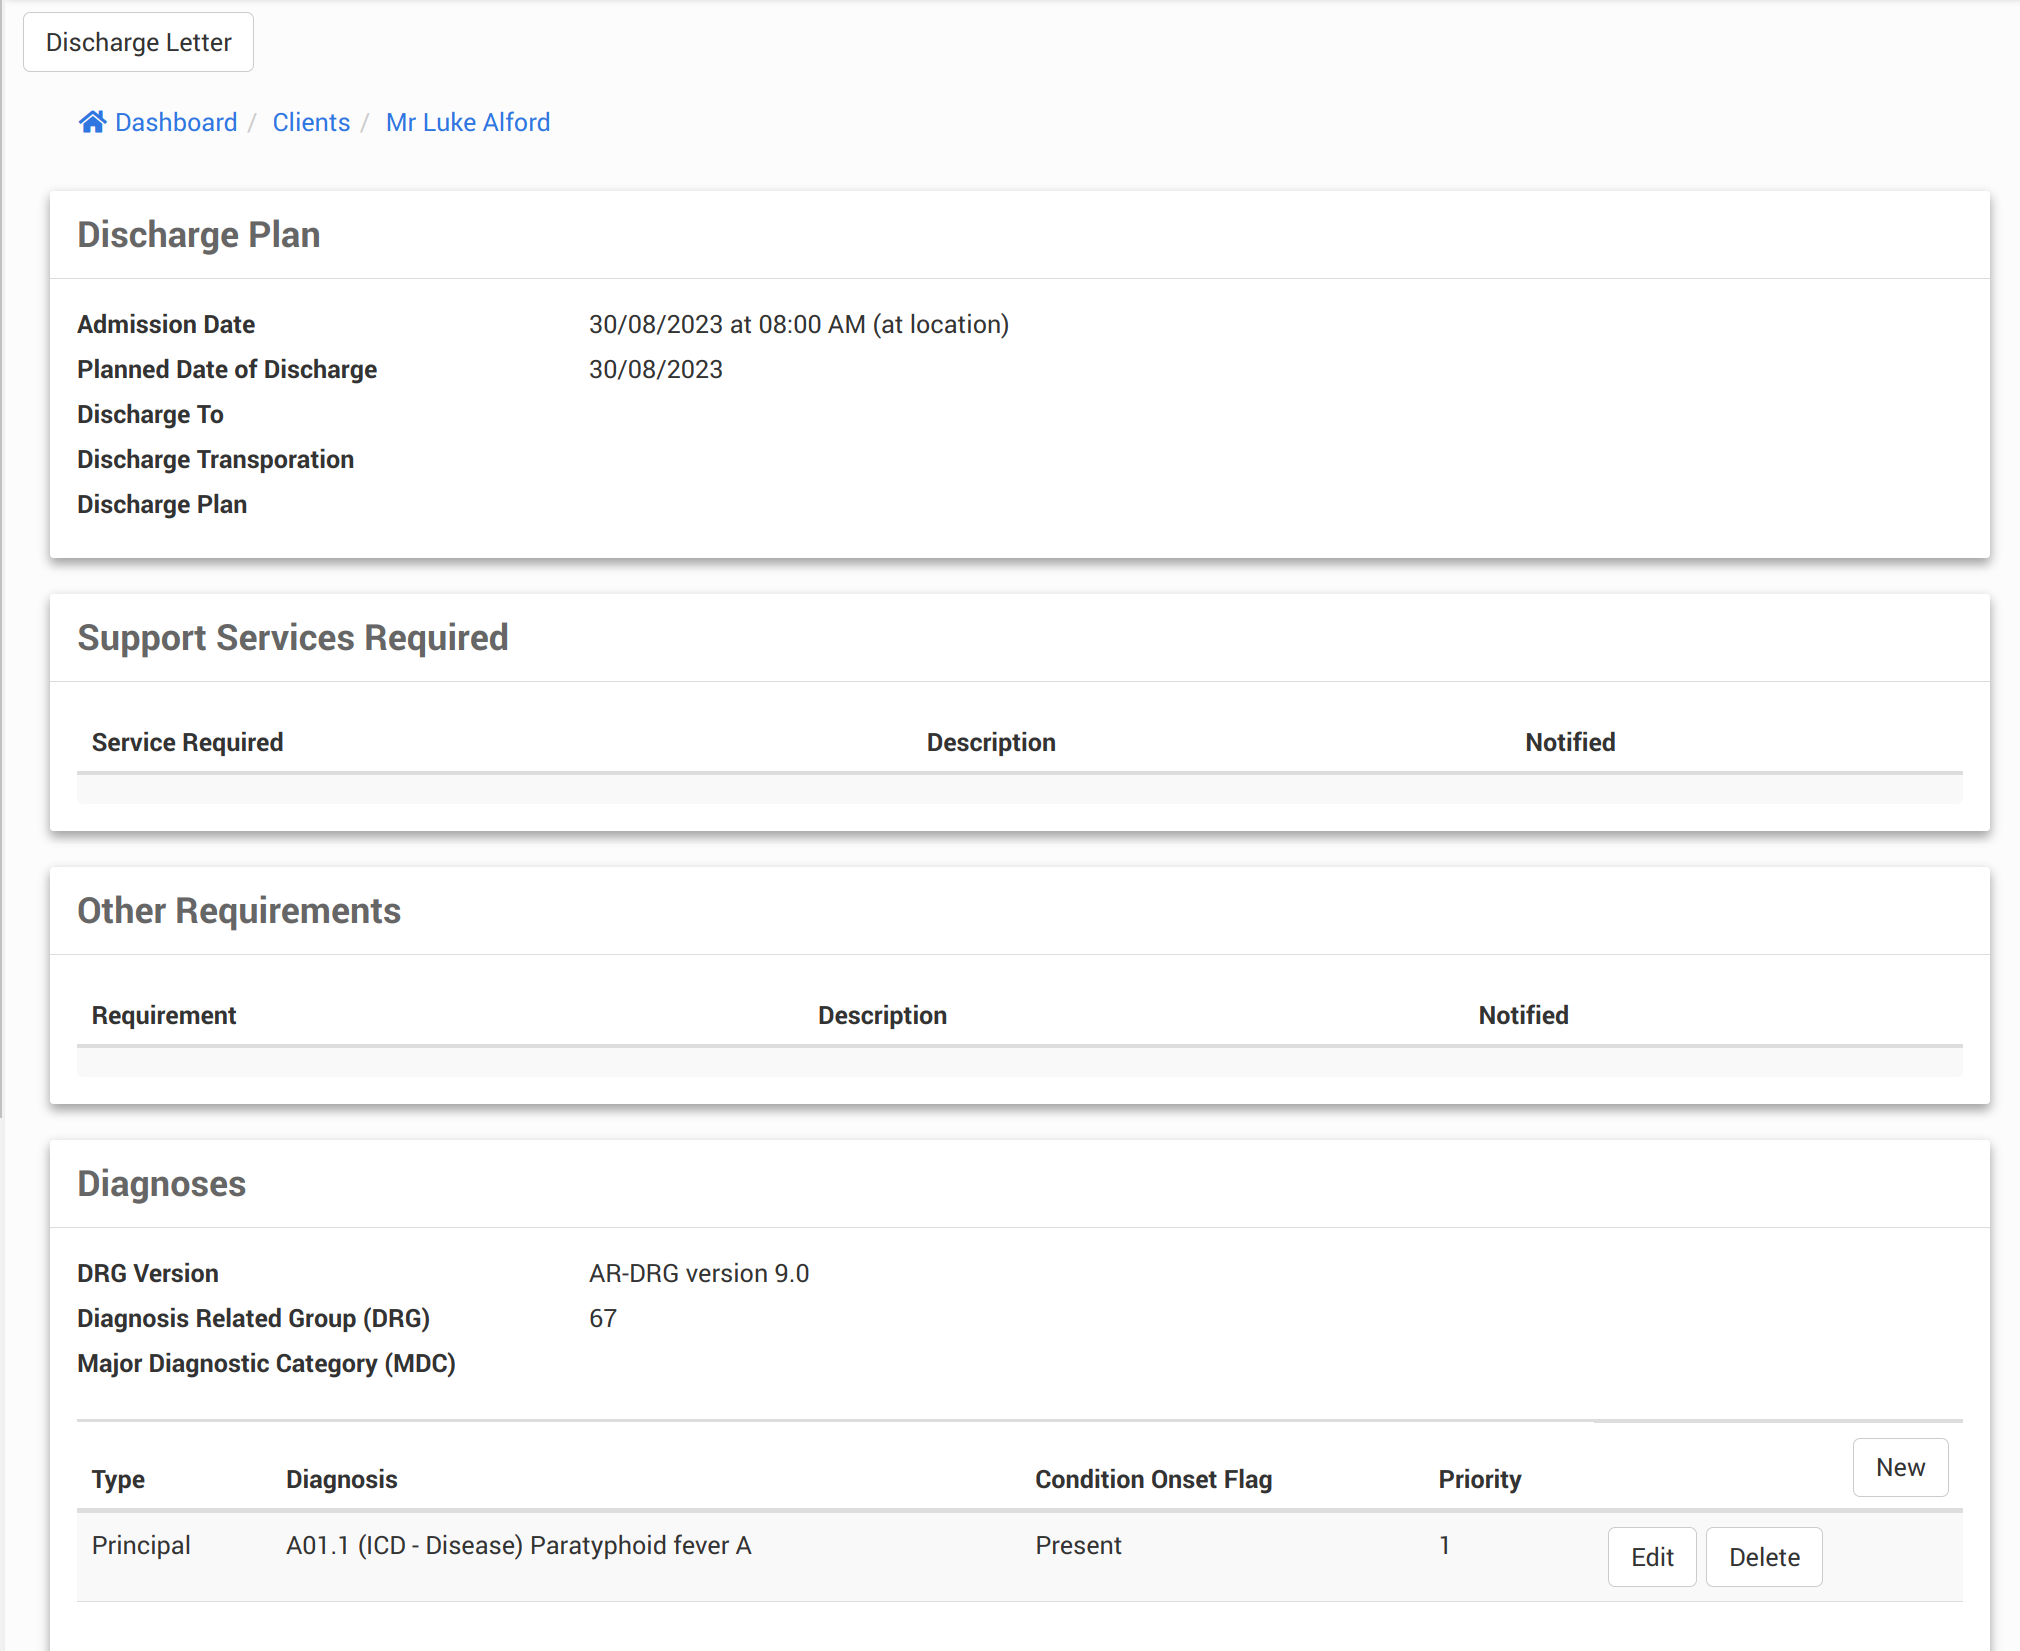Click the Support Services Required heading
Screen dimensions: 2020x1651
(x=293, y=638)
